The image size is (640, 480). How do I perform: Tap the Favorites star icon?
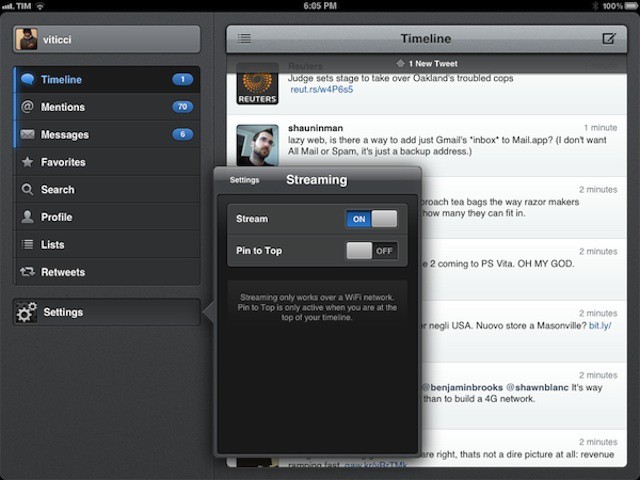tap(27, 162)
